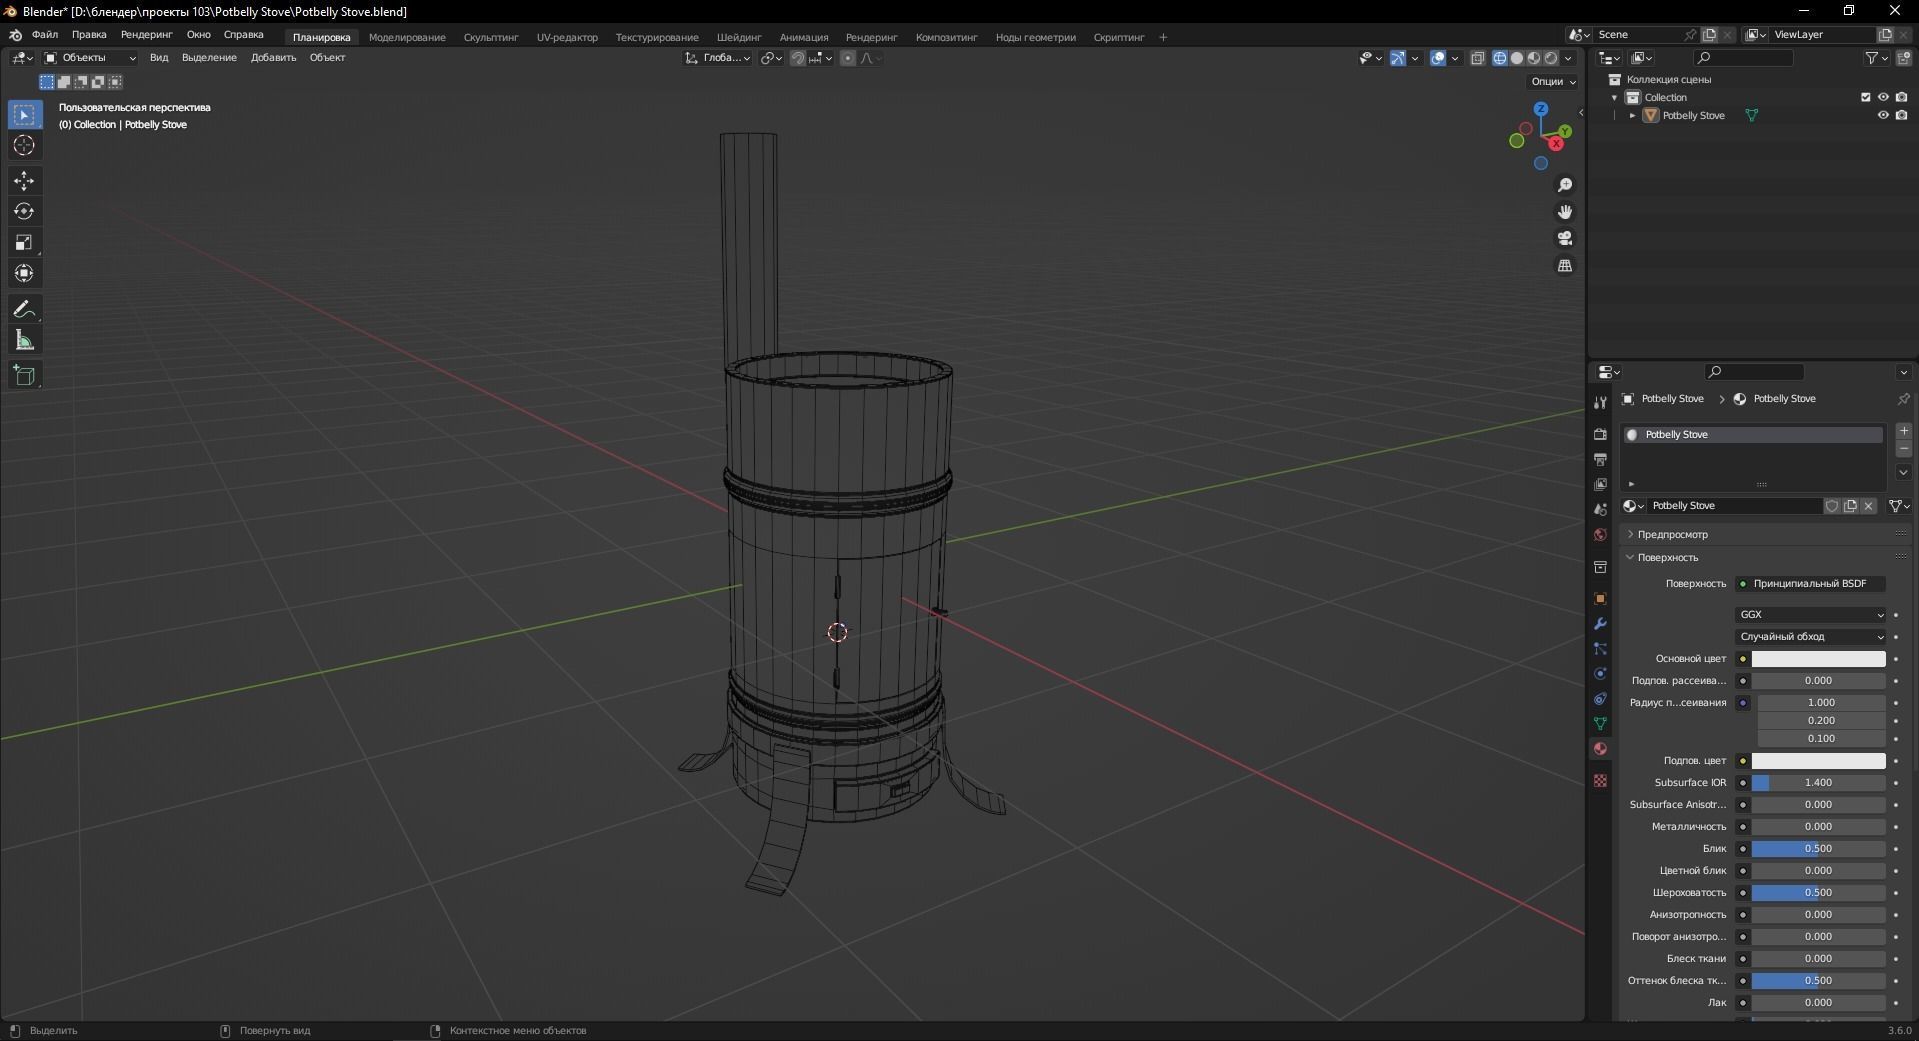Open the outliner filter dropdown
The width and height of the screenshot is (1919, 1041).
pyautogui.click(x=1876, y=58)
